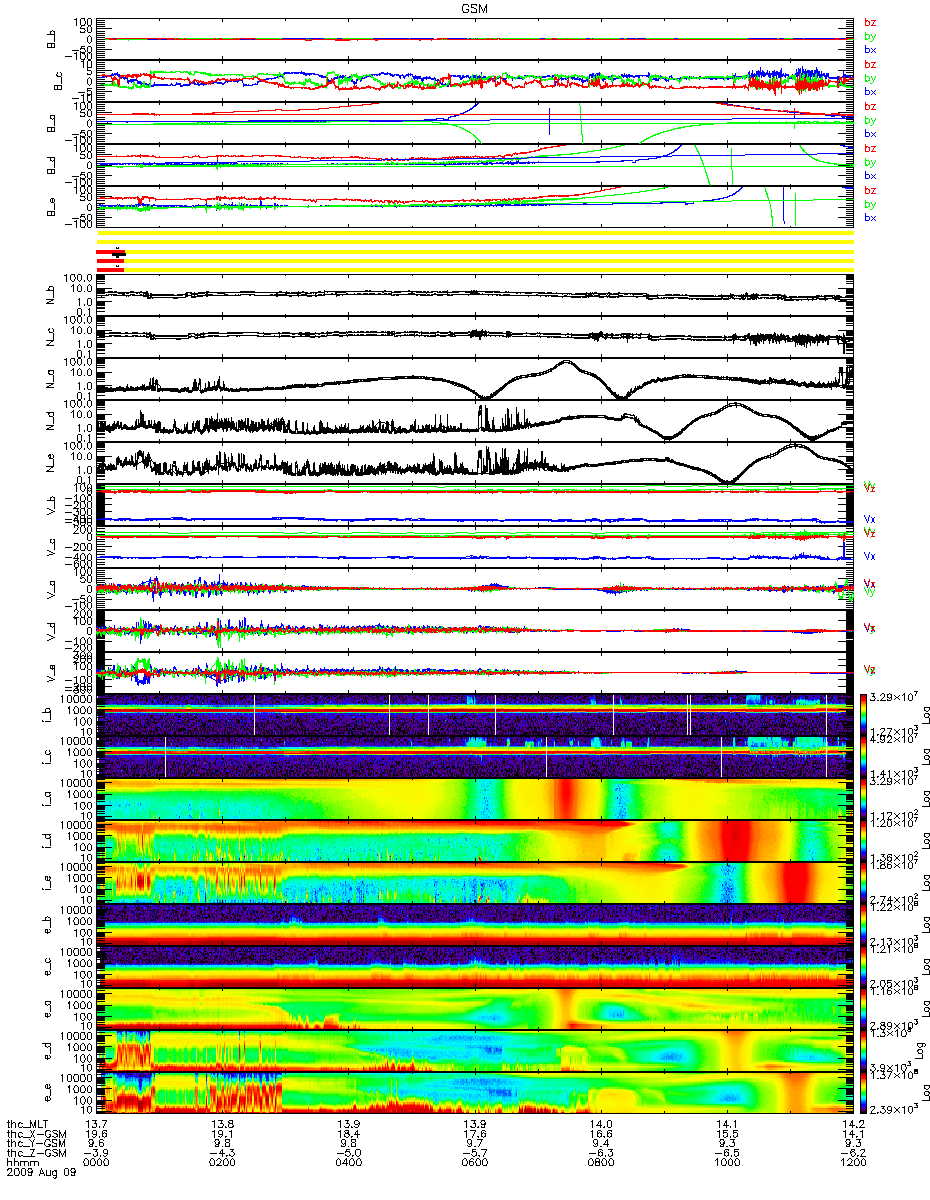Click the X-GSM value 19.6
Viewport: 930px width, 1200px height.
[x=97, y=1134]
